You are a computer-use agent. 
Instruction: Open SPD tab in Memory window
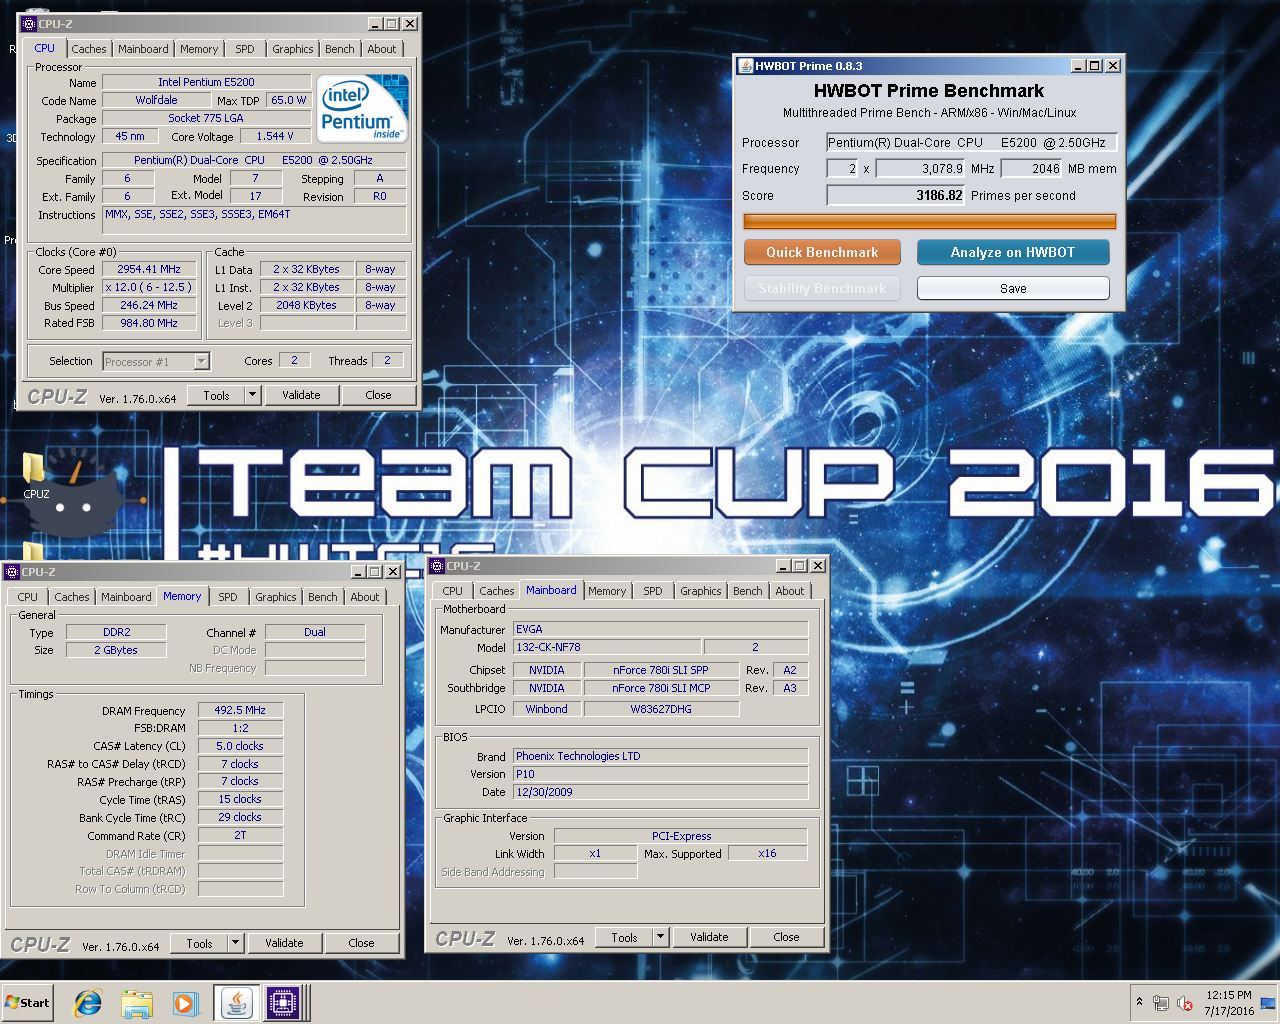[228, 597]
